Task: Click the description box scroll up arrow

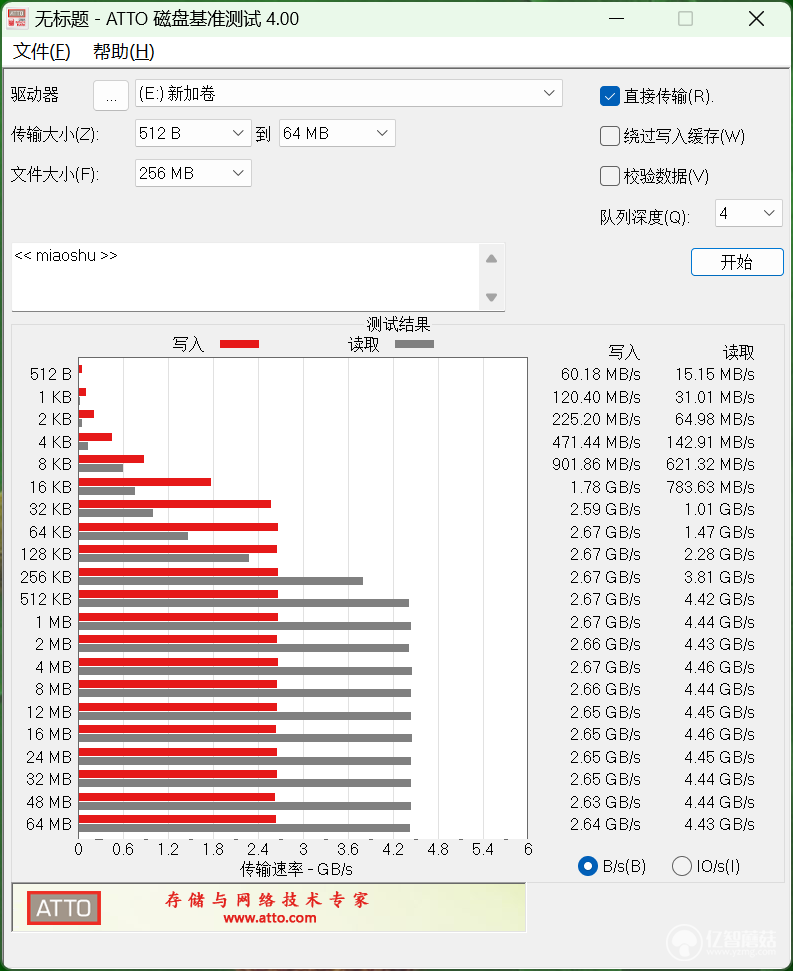Action: coord(492,259)
